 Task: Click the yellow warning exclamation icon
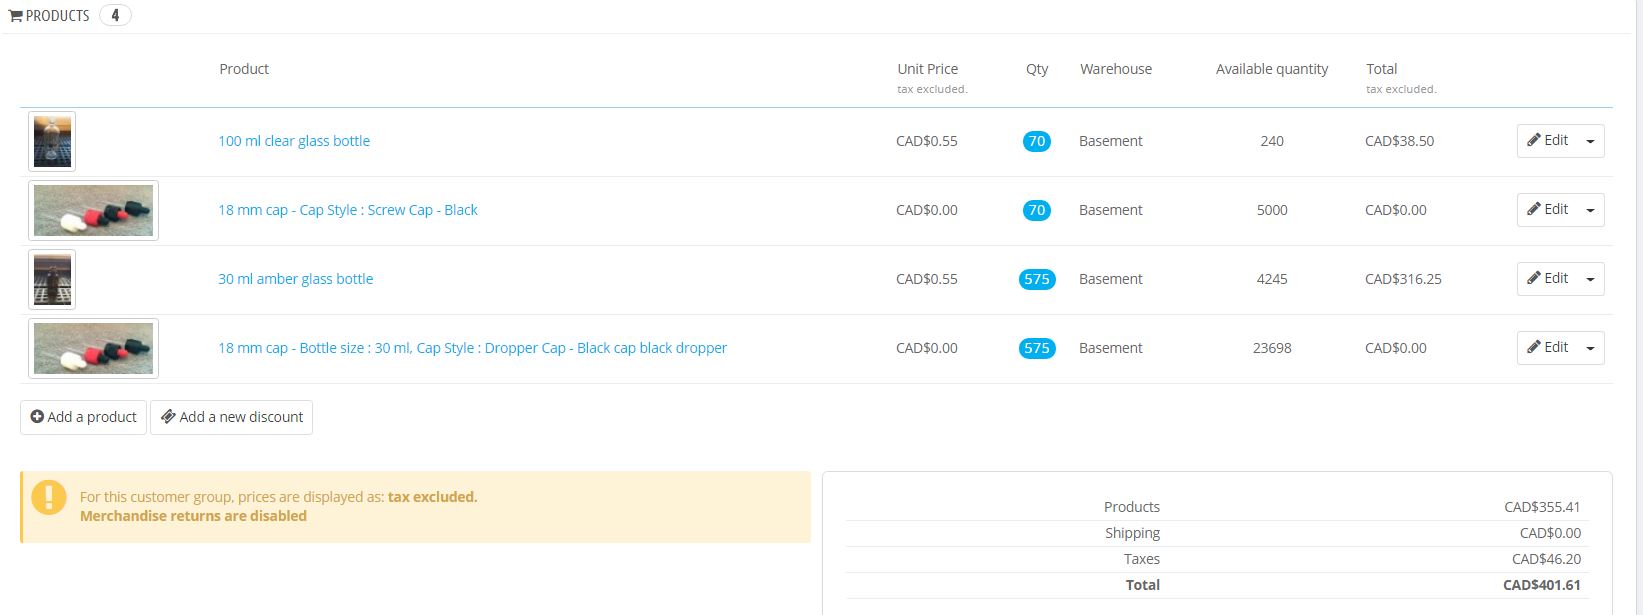(x=48, y=497)
